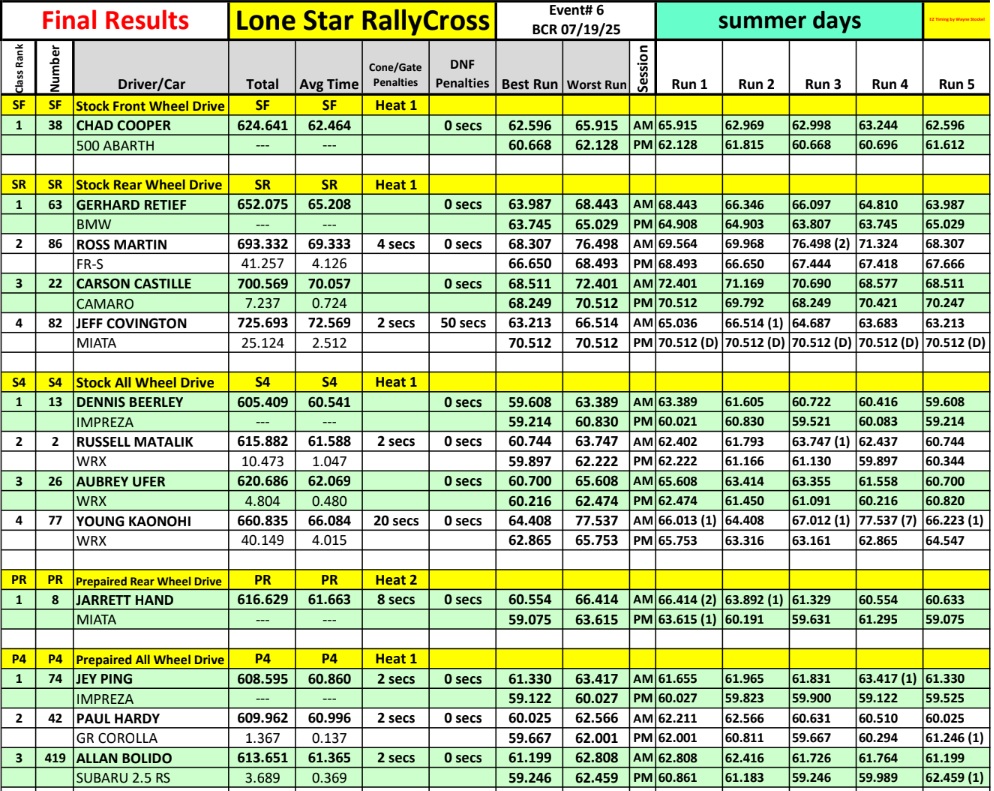Select driver name "CARSON CASTILLE"
This screenshot has width=994, height=791.
[134, 283]
